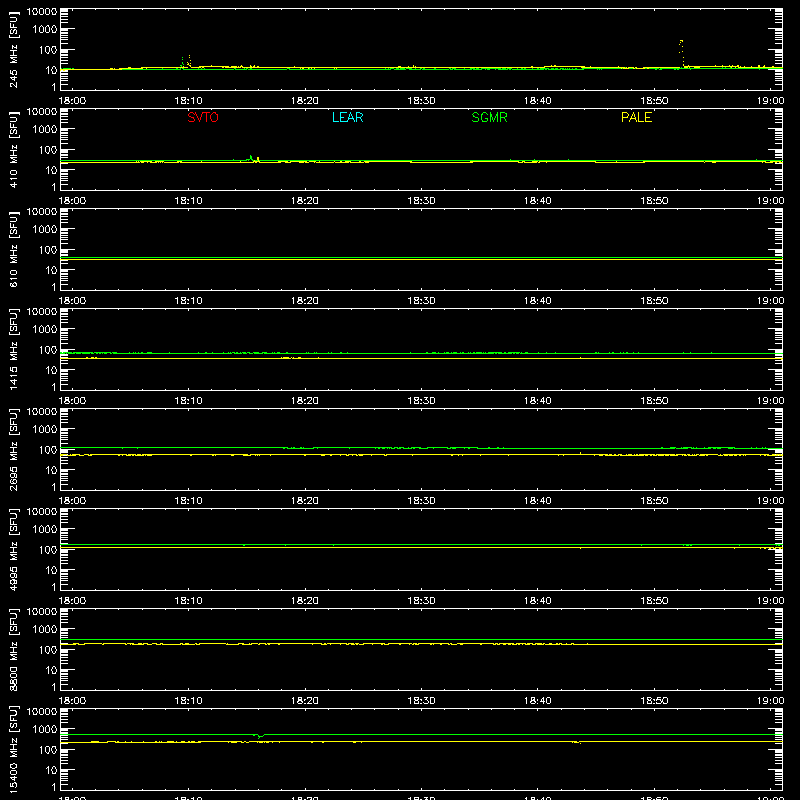The image size is (800, 800).
Task: Select the 4995 MHz [SFU] axis title
Action: coord(14,549)
